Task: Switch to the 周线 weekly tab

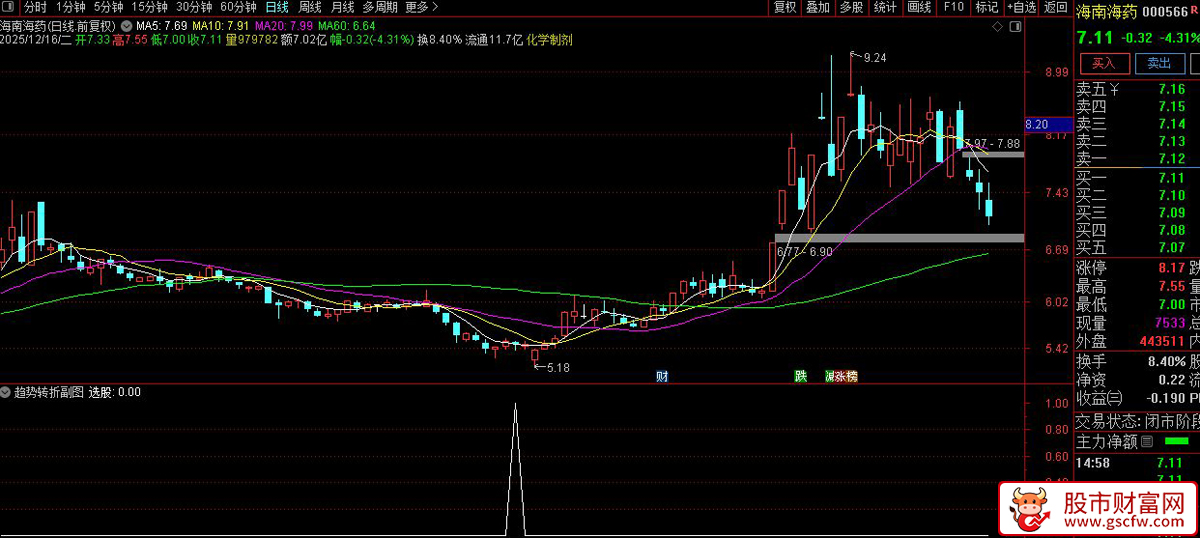Action: [310, 7]
